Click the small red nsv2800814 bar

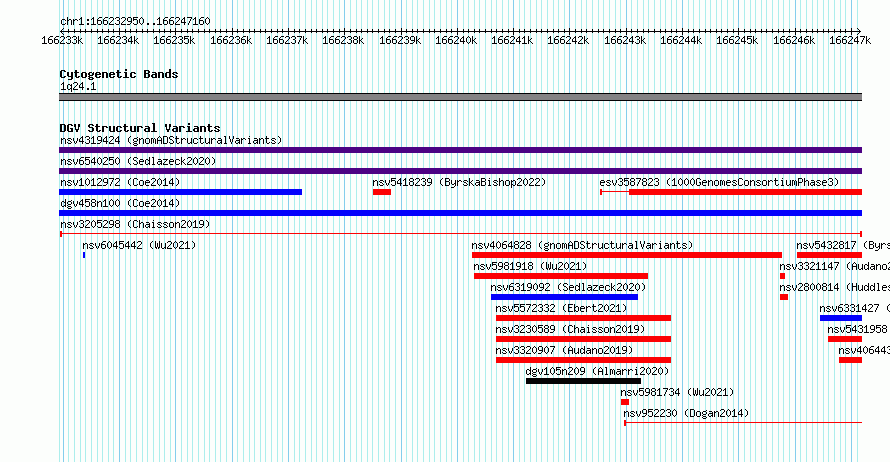(x=784, y=297)
